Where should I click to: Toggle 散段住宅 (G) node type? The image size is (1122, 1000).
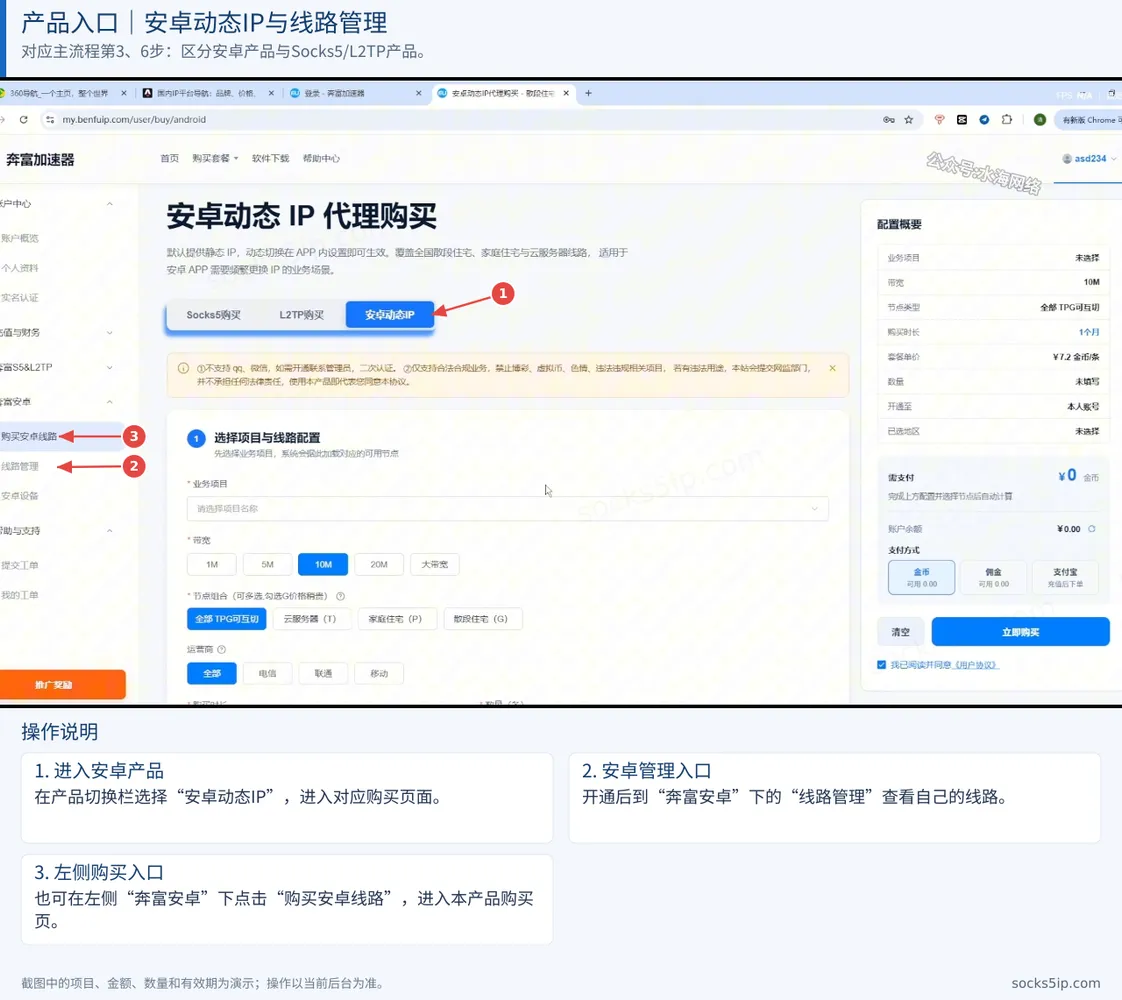(x=481, y=619)
